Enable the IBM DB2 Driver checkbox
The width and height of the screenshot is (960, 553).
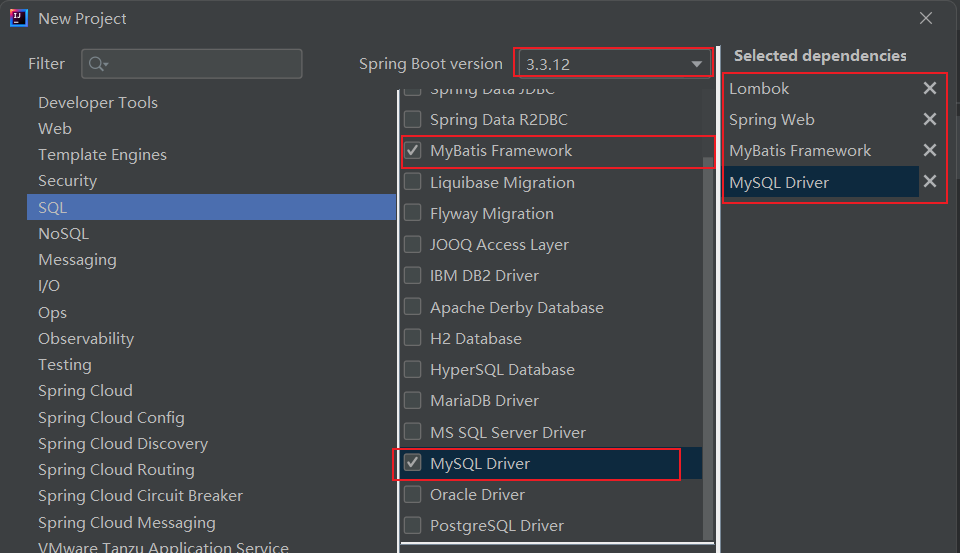[x=413, y=276]
